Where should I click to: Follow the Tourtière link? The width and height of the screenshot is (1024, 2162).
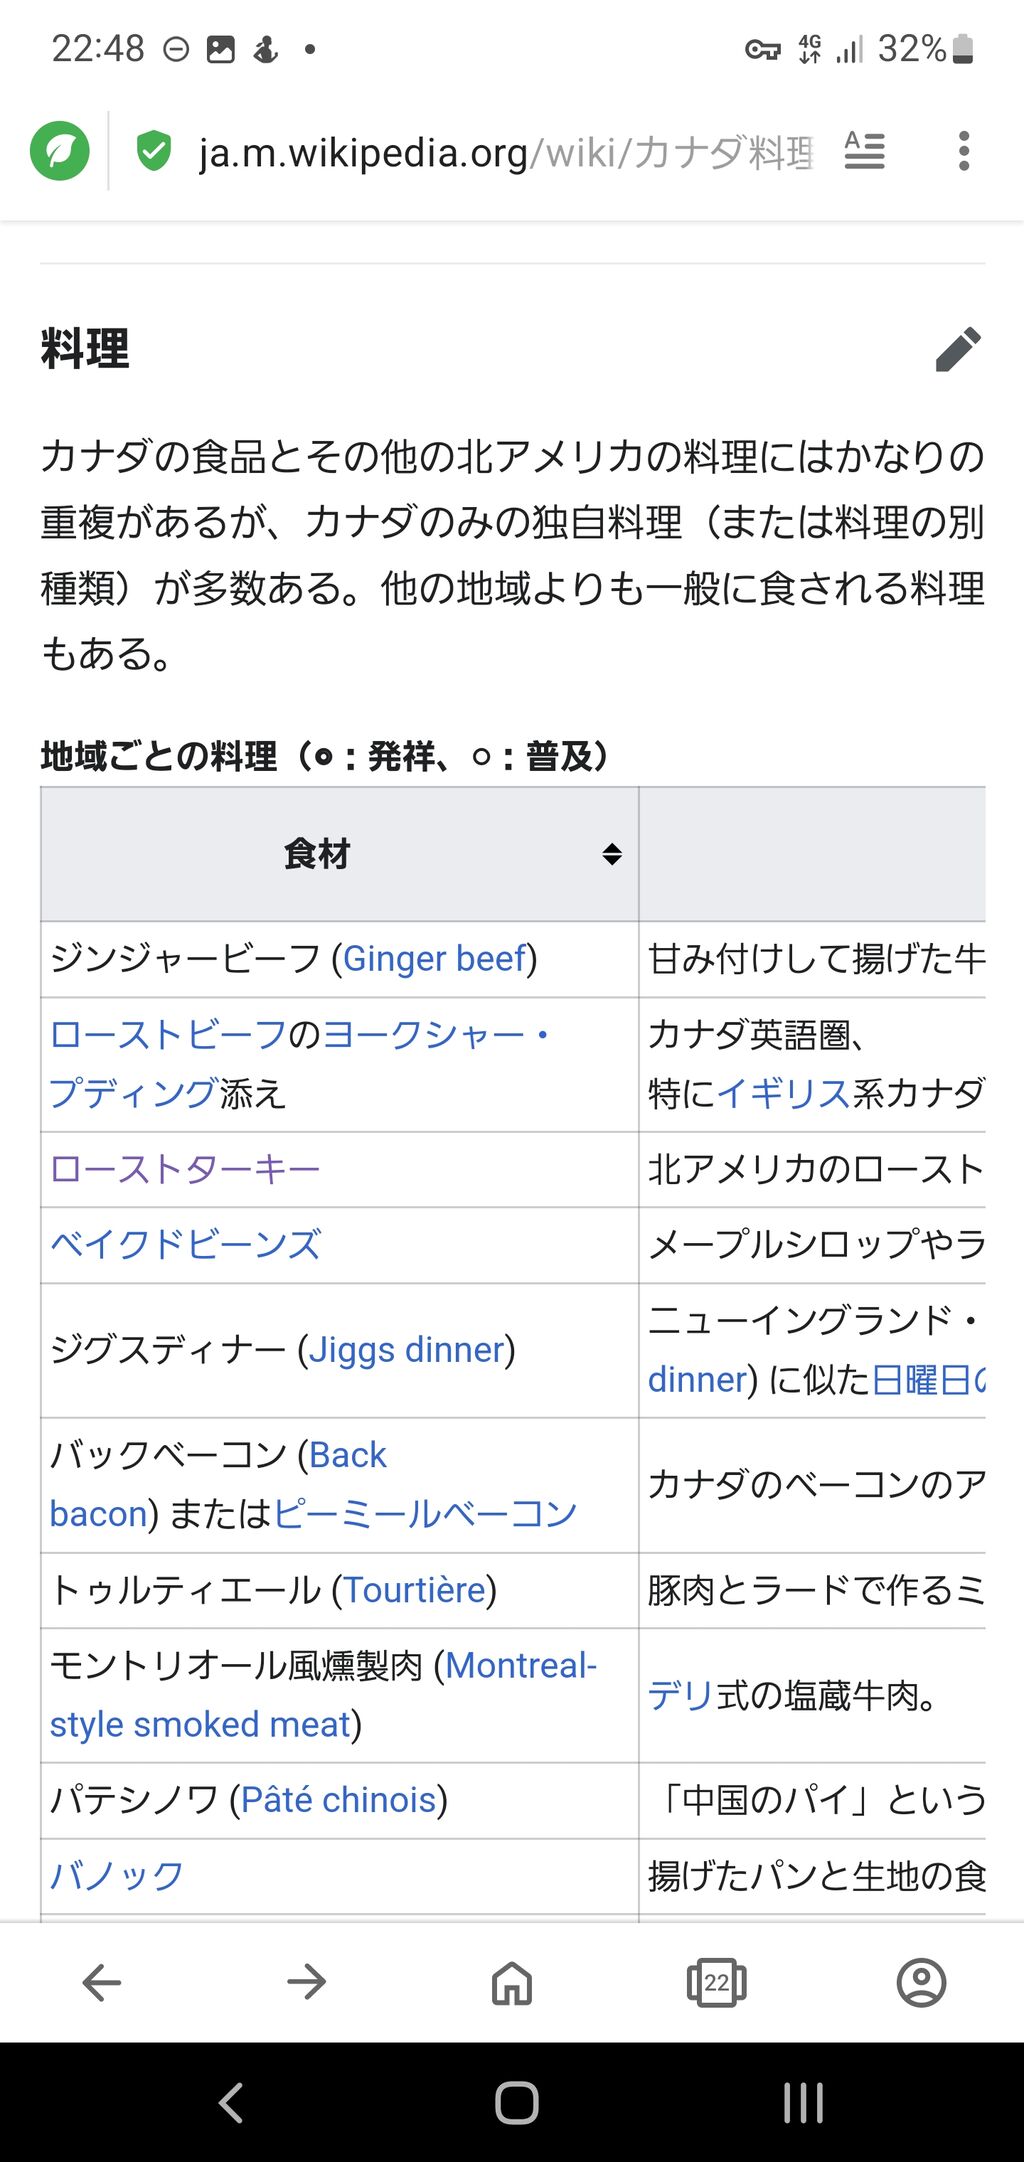[x=415, y=1590]
